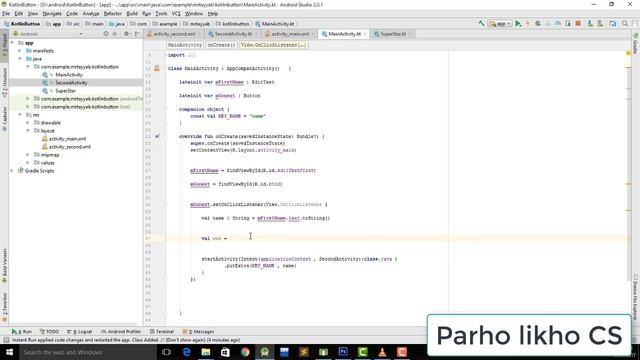
Task: Attach debugger to Android process icon
Action: 568,24
